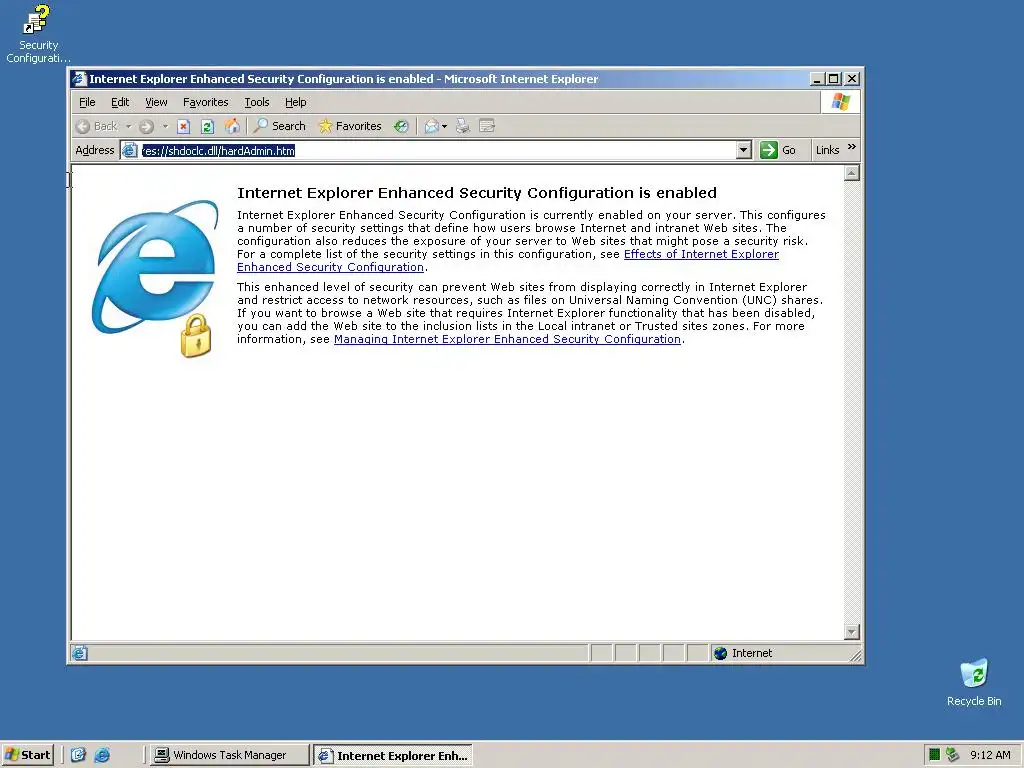Click the Forward arrow button
The image size is (1024, 768).
point(146,126)
